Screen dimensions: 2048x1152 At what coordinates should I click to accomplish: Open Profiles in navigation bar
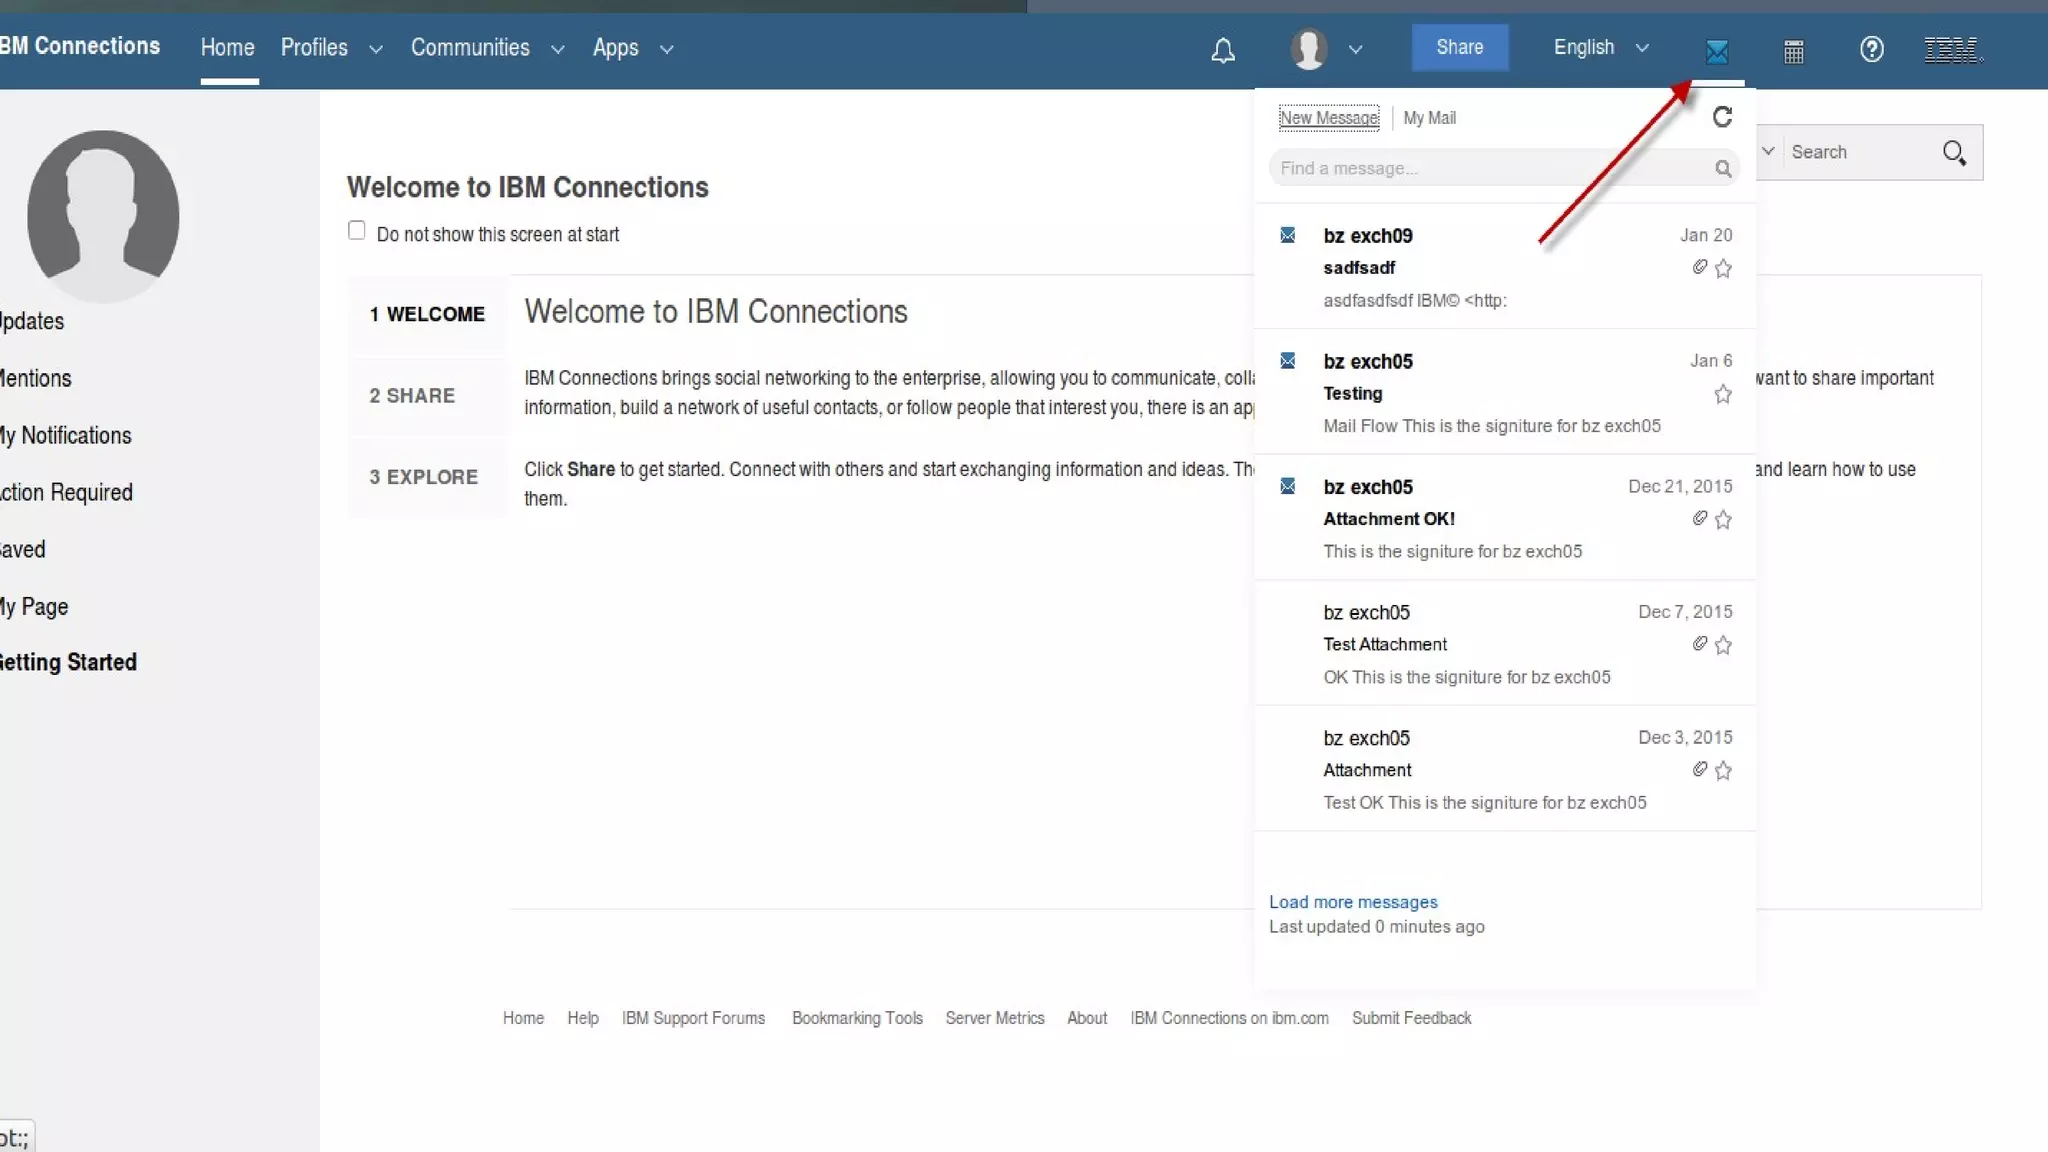[314, 47]
